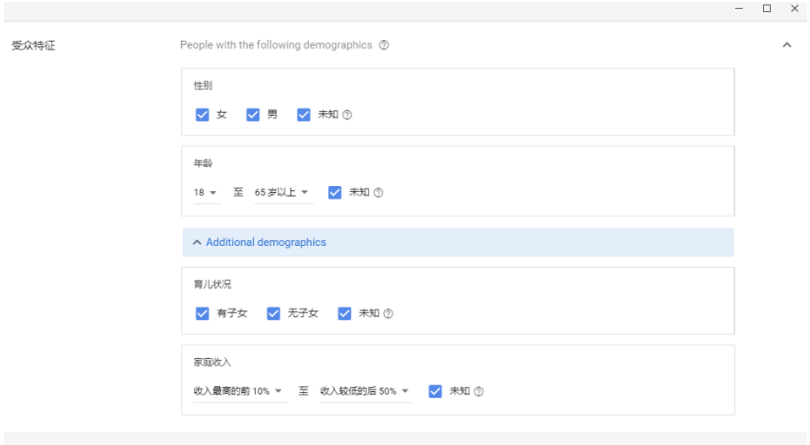Click help icon beside demographics heading
Viewport: 810px width, 445px height.
(x=384, y=45)
